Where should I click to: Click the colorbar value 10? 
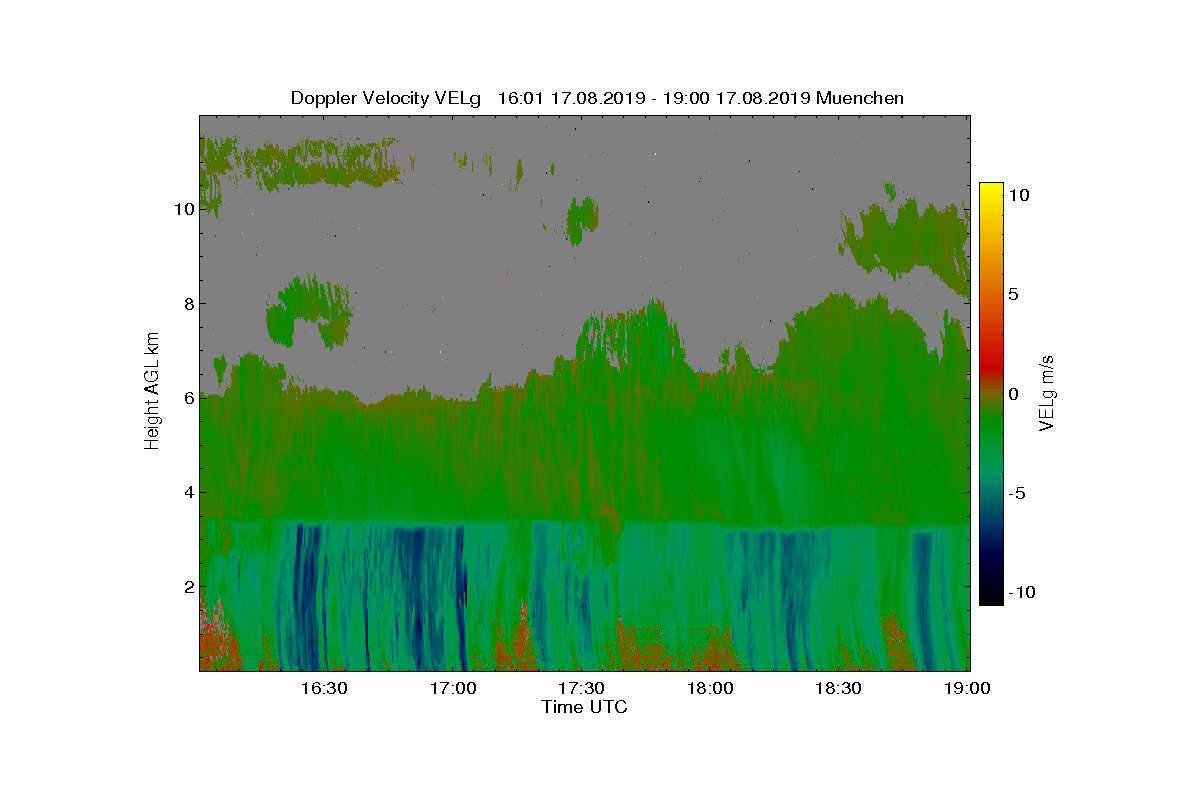click(1018, 196)
